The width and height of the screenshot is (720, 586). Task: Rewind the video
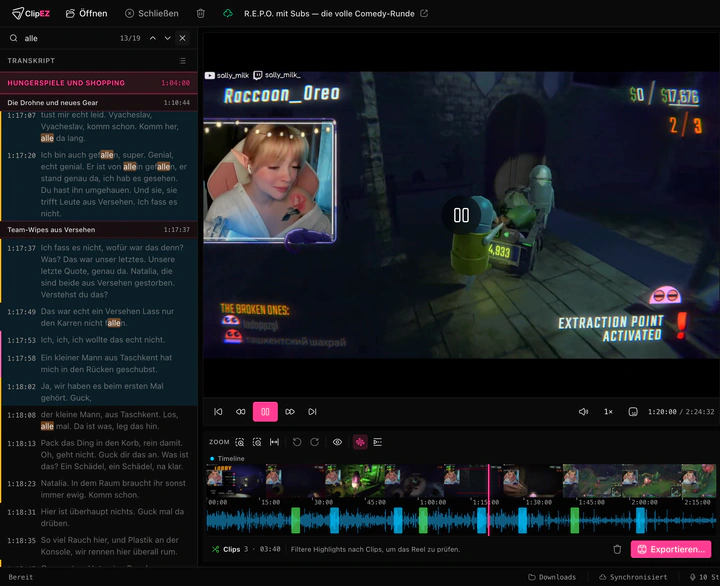pyautogui.click(x=241, y=411)
